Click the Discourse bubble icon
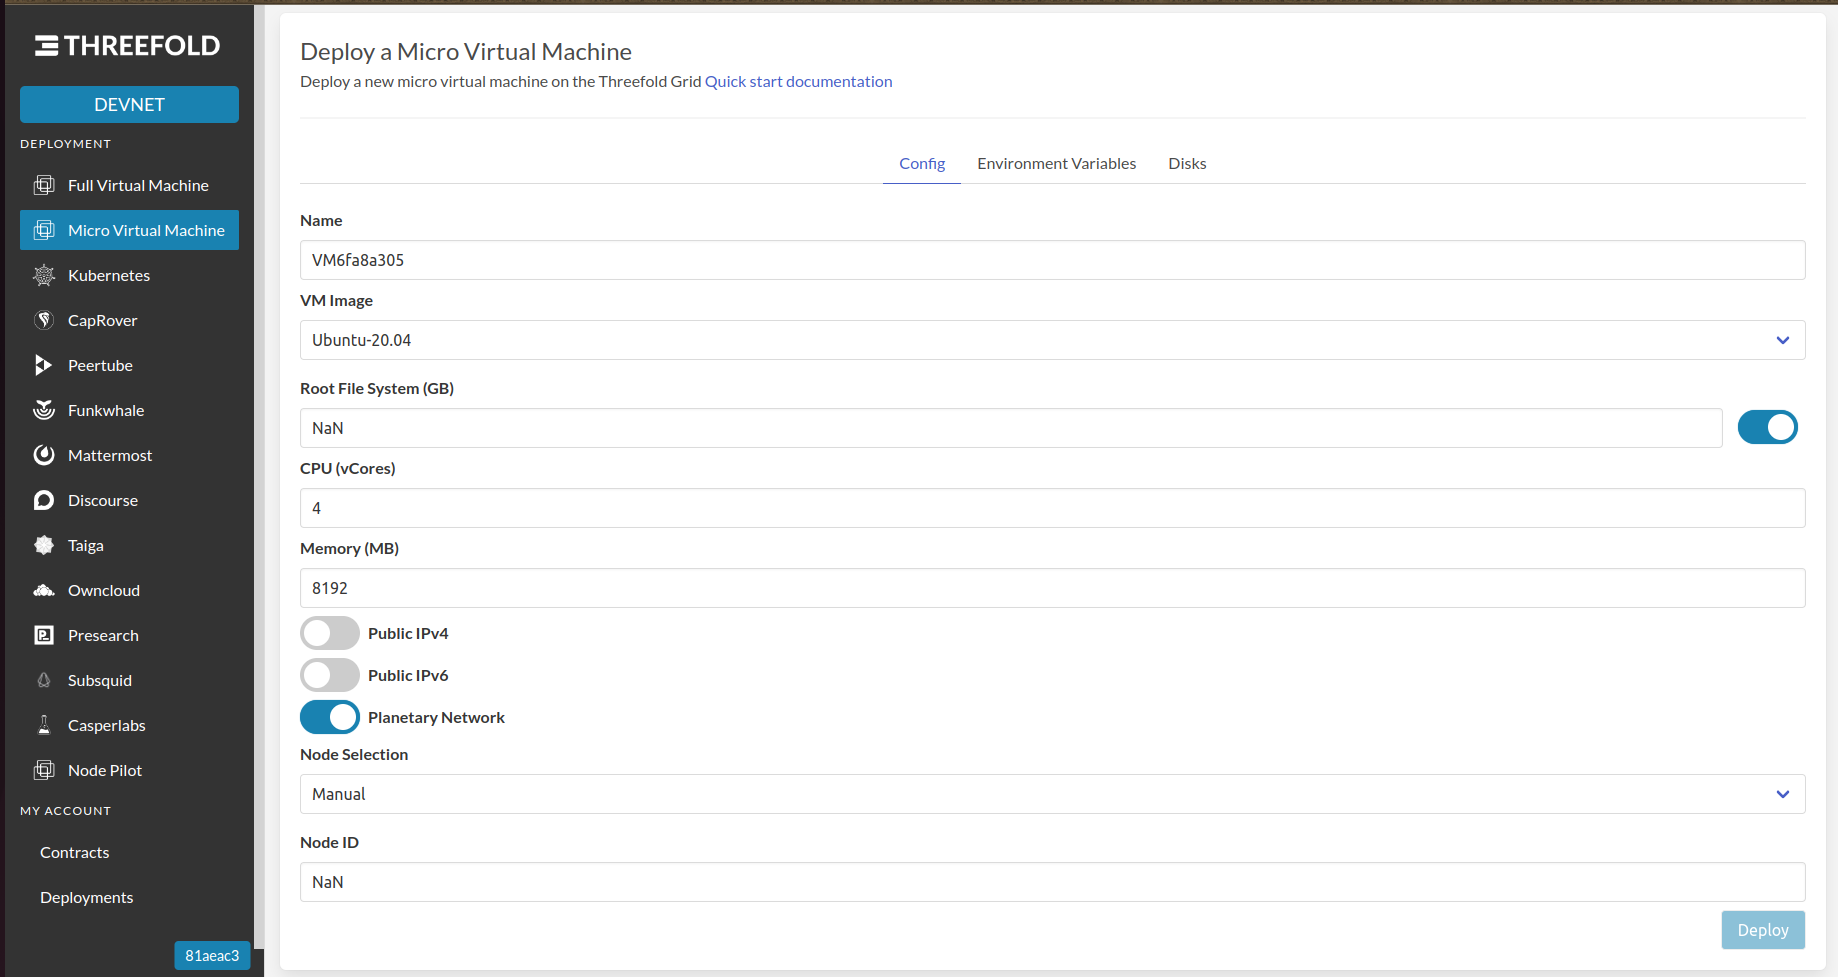The width and height of the screenshot is (1838, 977). [44, 500]
